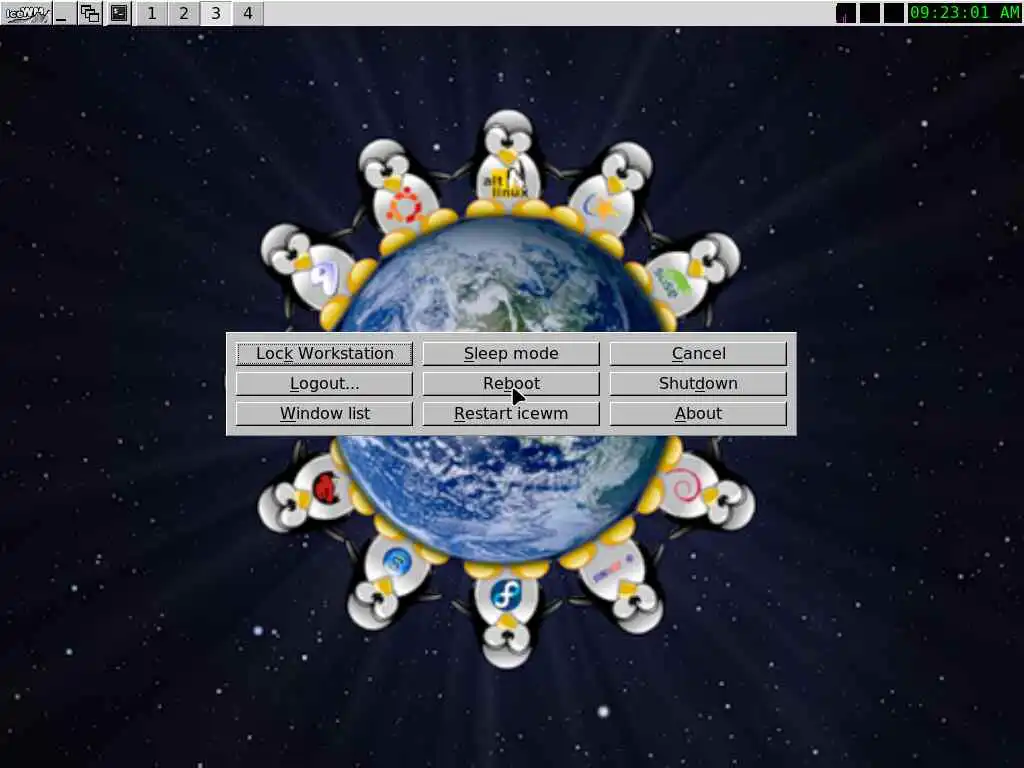Switch to workspace 2
Image resolution: width=1024 pixels, height=768 pixels.
coord(184,13)
